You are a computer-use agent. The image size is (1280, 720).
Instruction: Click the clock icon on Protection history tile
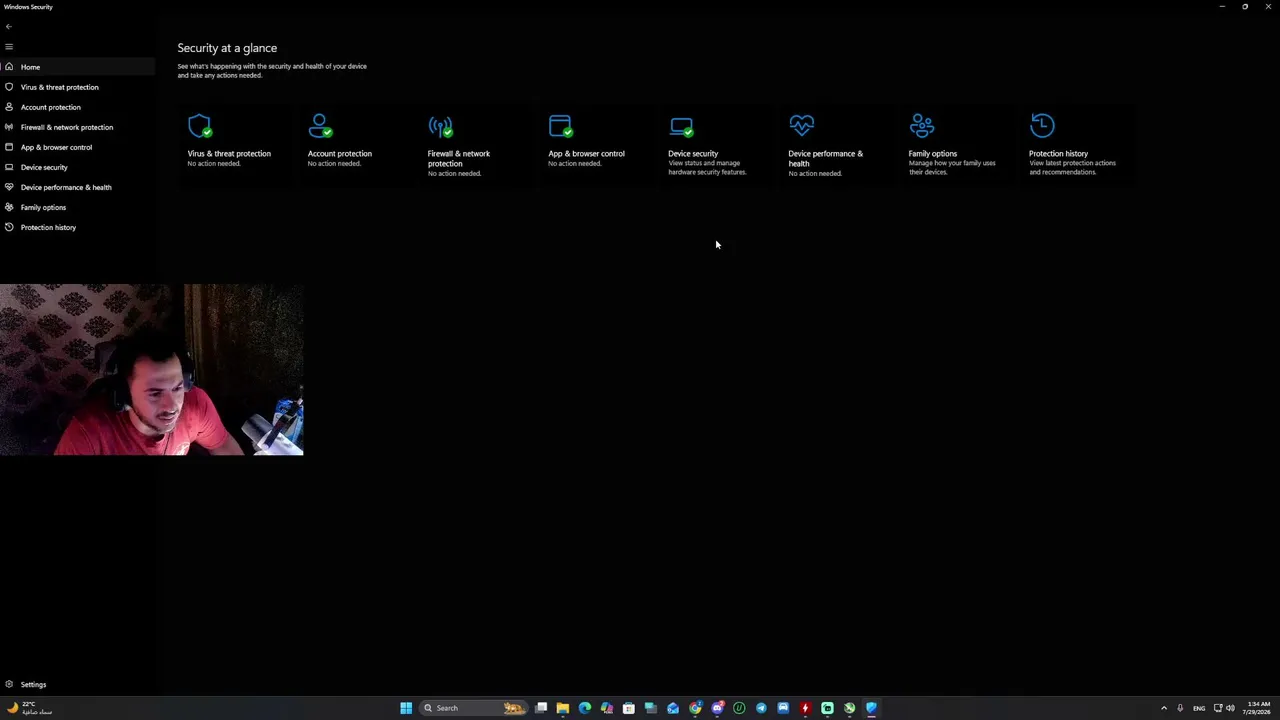tap(1042, 125)
